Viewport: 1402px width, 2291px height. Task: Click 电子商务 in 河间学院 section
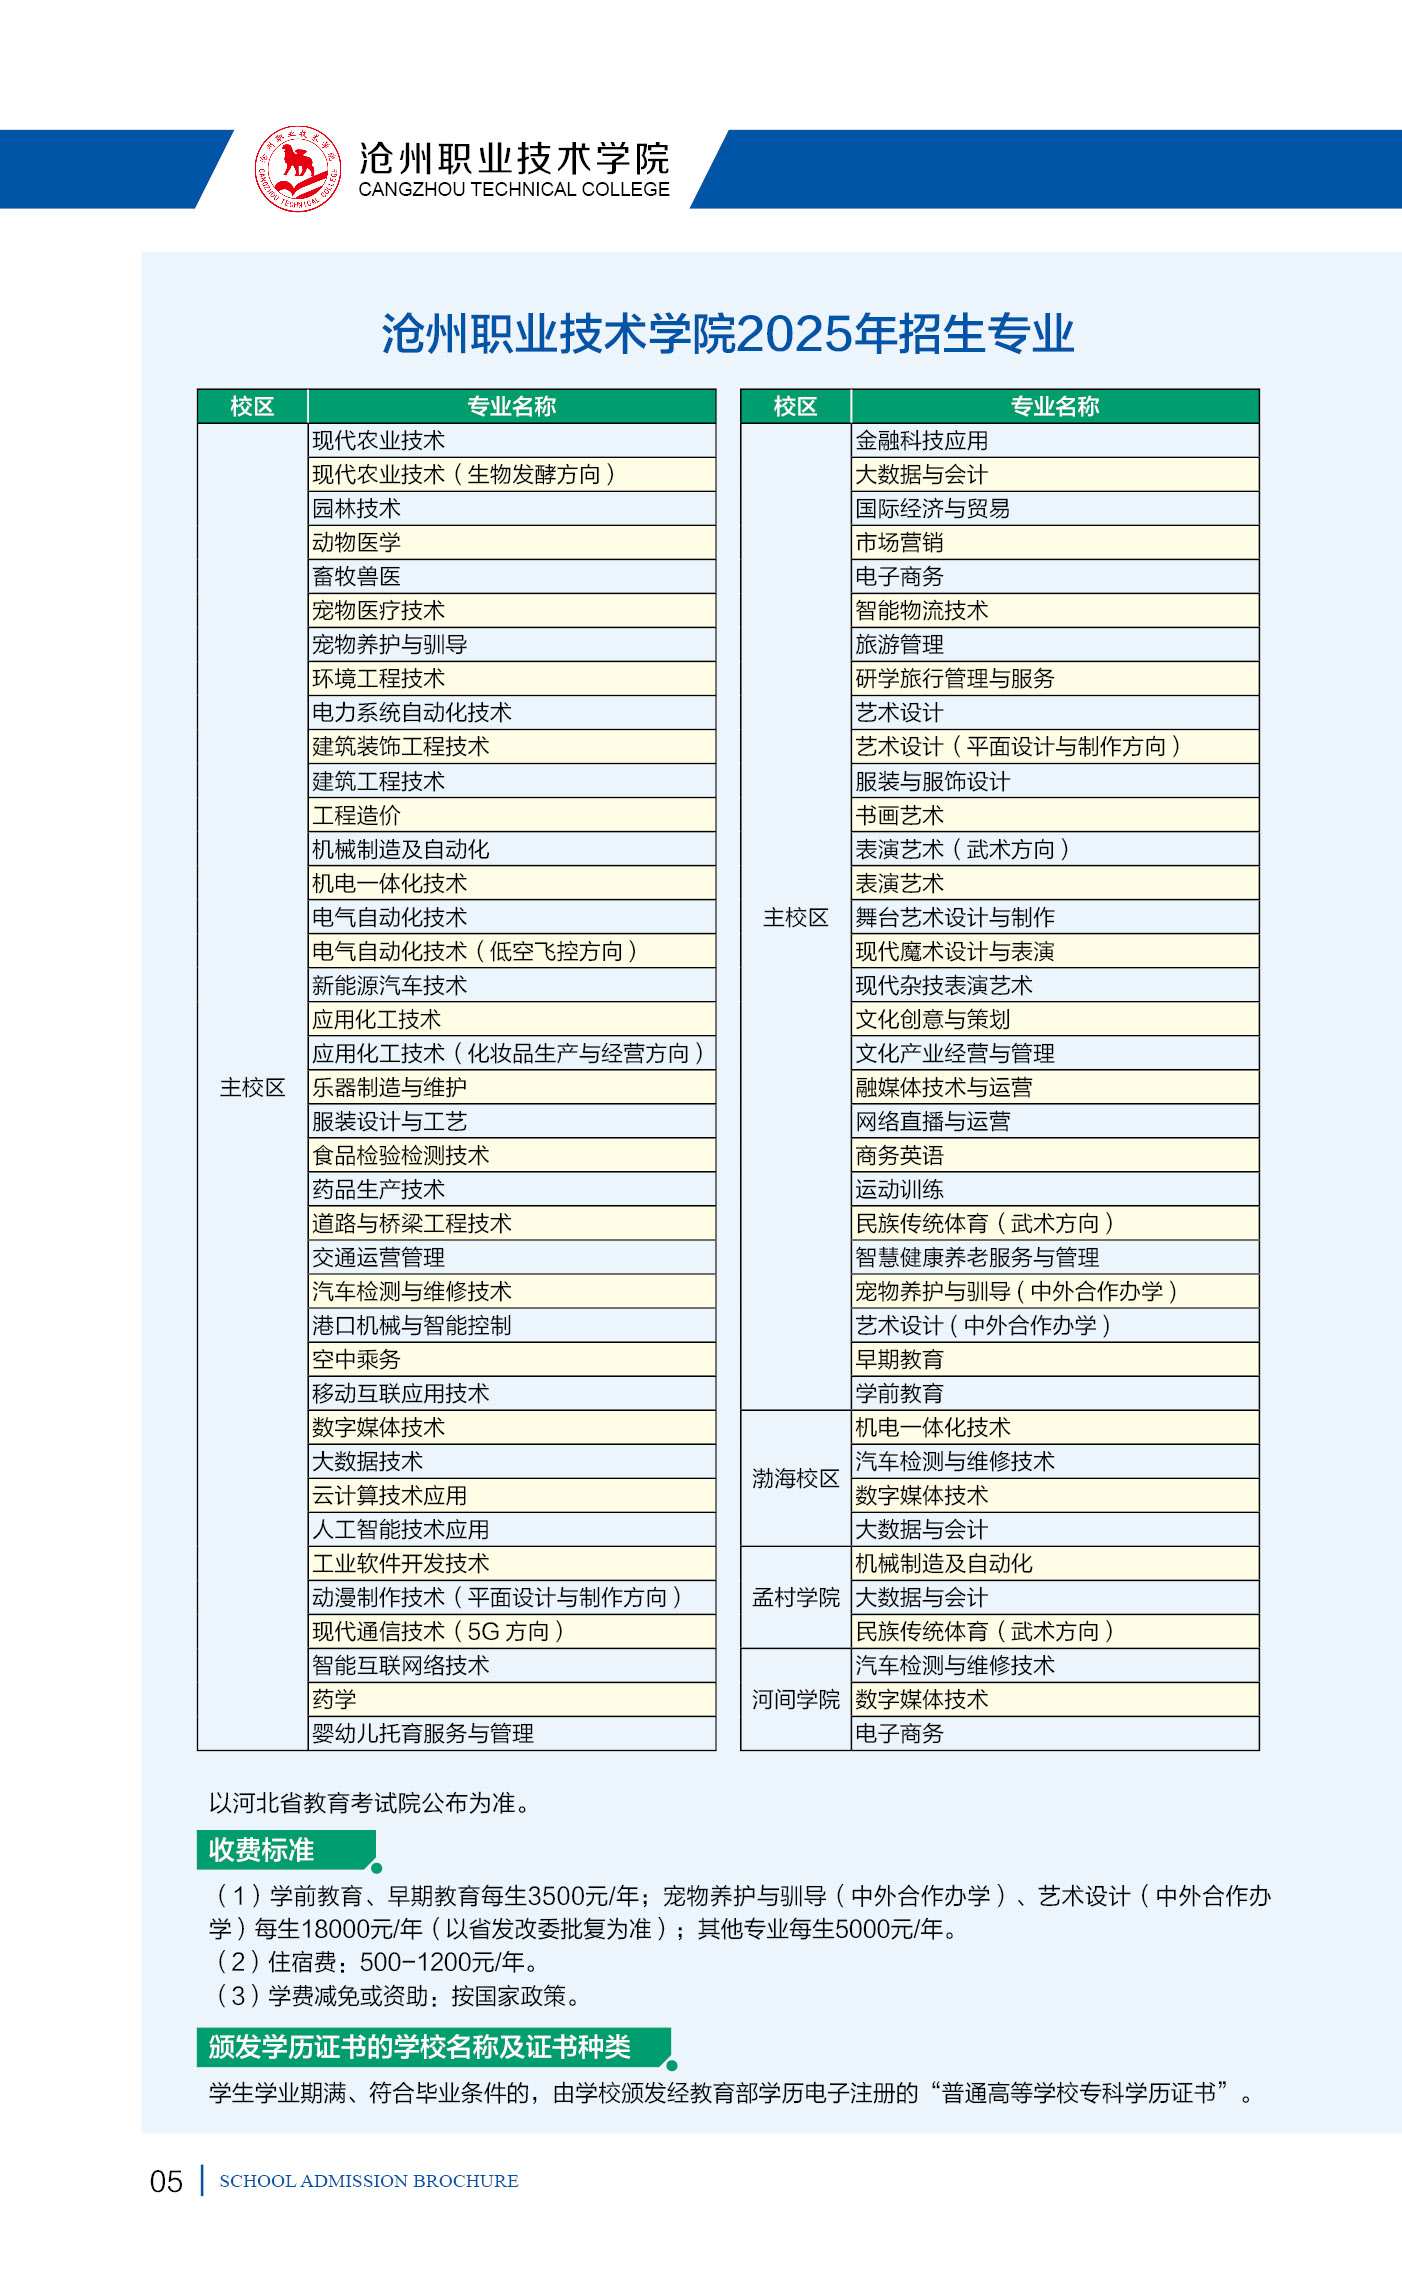pyautogui.click(x=1055, y=1733)
